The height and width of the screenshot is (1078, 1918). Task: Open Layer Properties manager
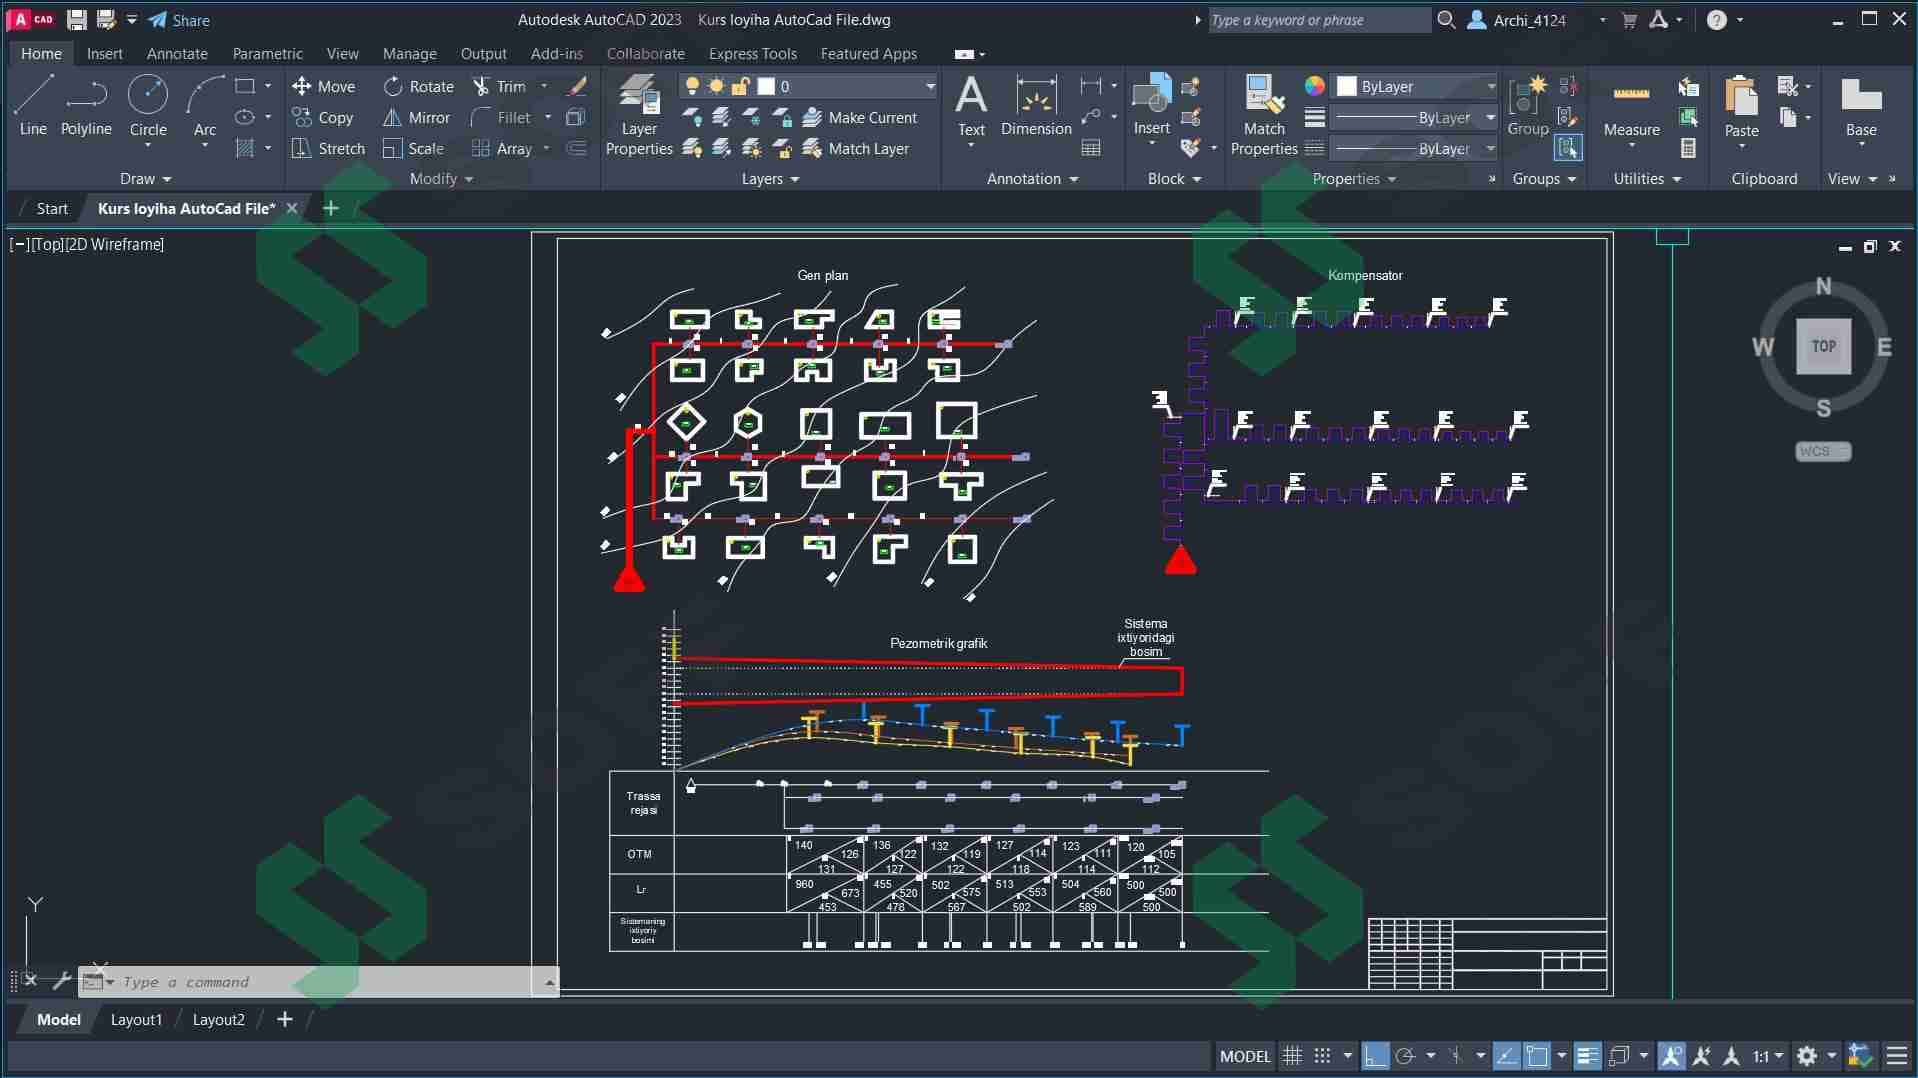click(x=639, y=116)
